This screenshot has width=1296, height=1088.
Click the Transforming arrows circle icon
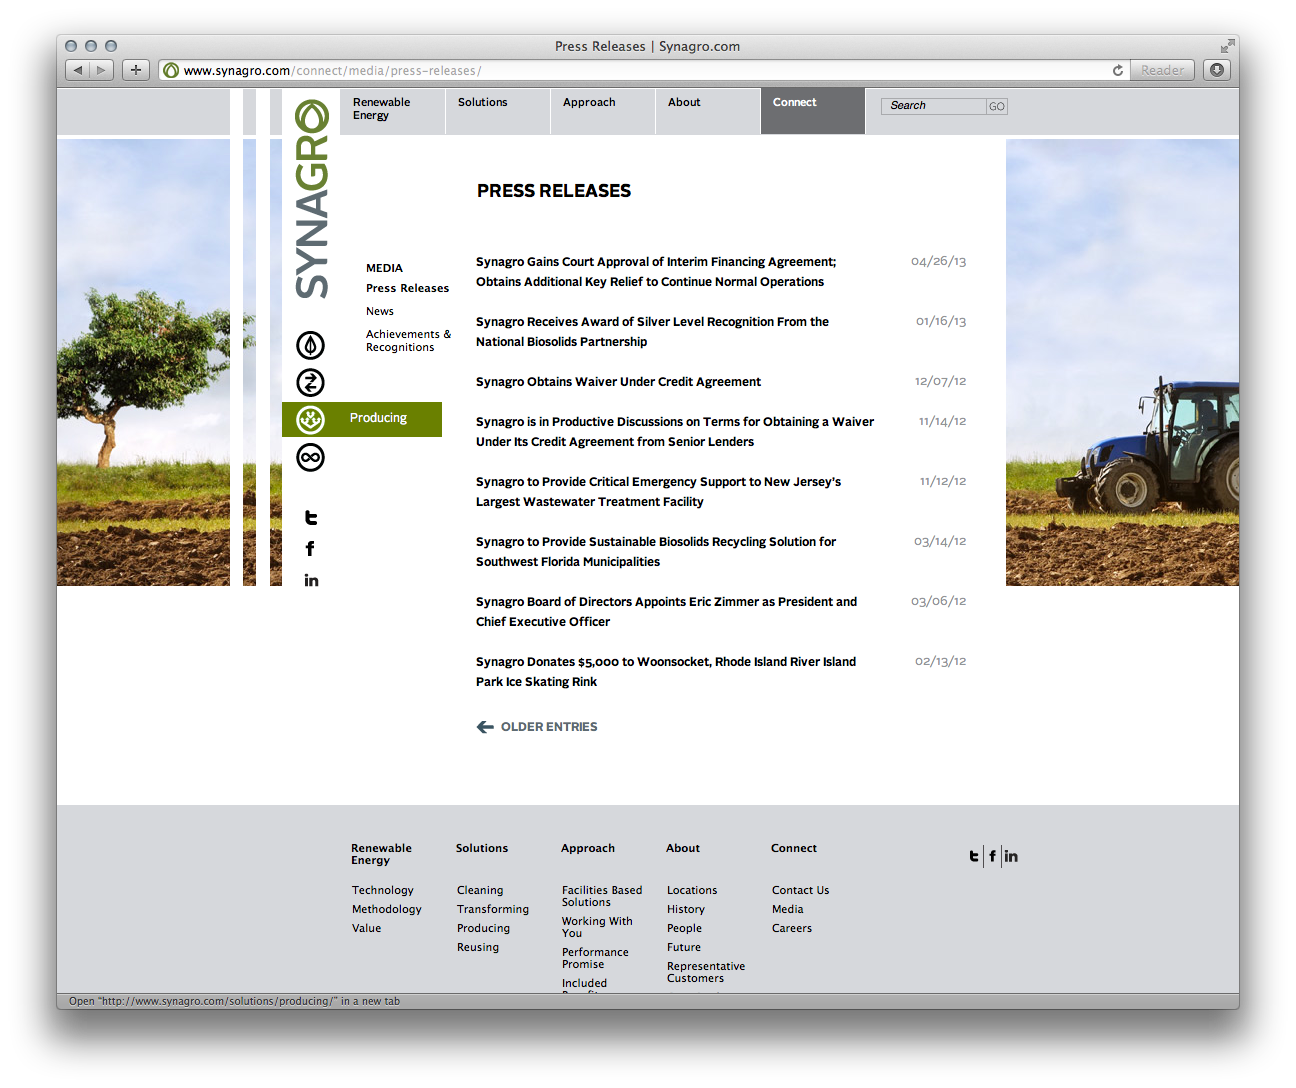tap(310, 382)
